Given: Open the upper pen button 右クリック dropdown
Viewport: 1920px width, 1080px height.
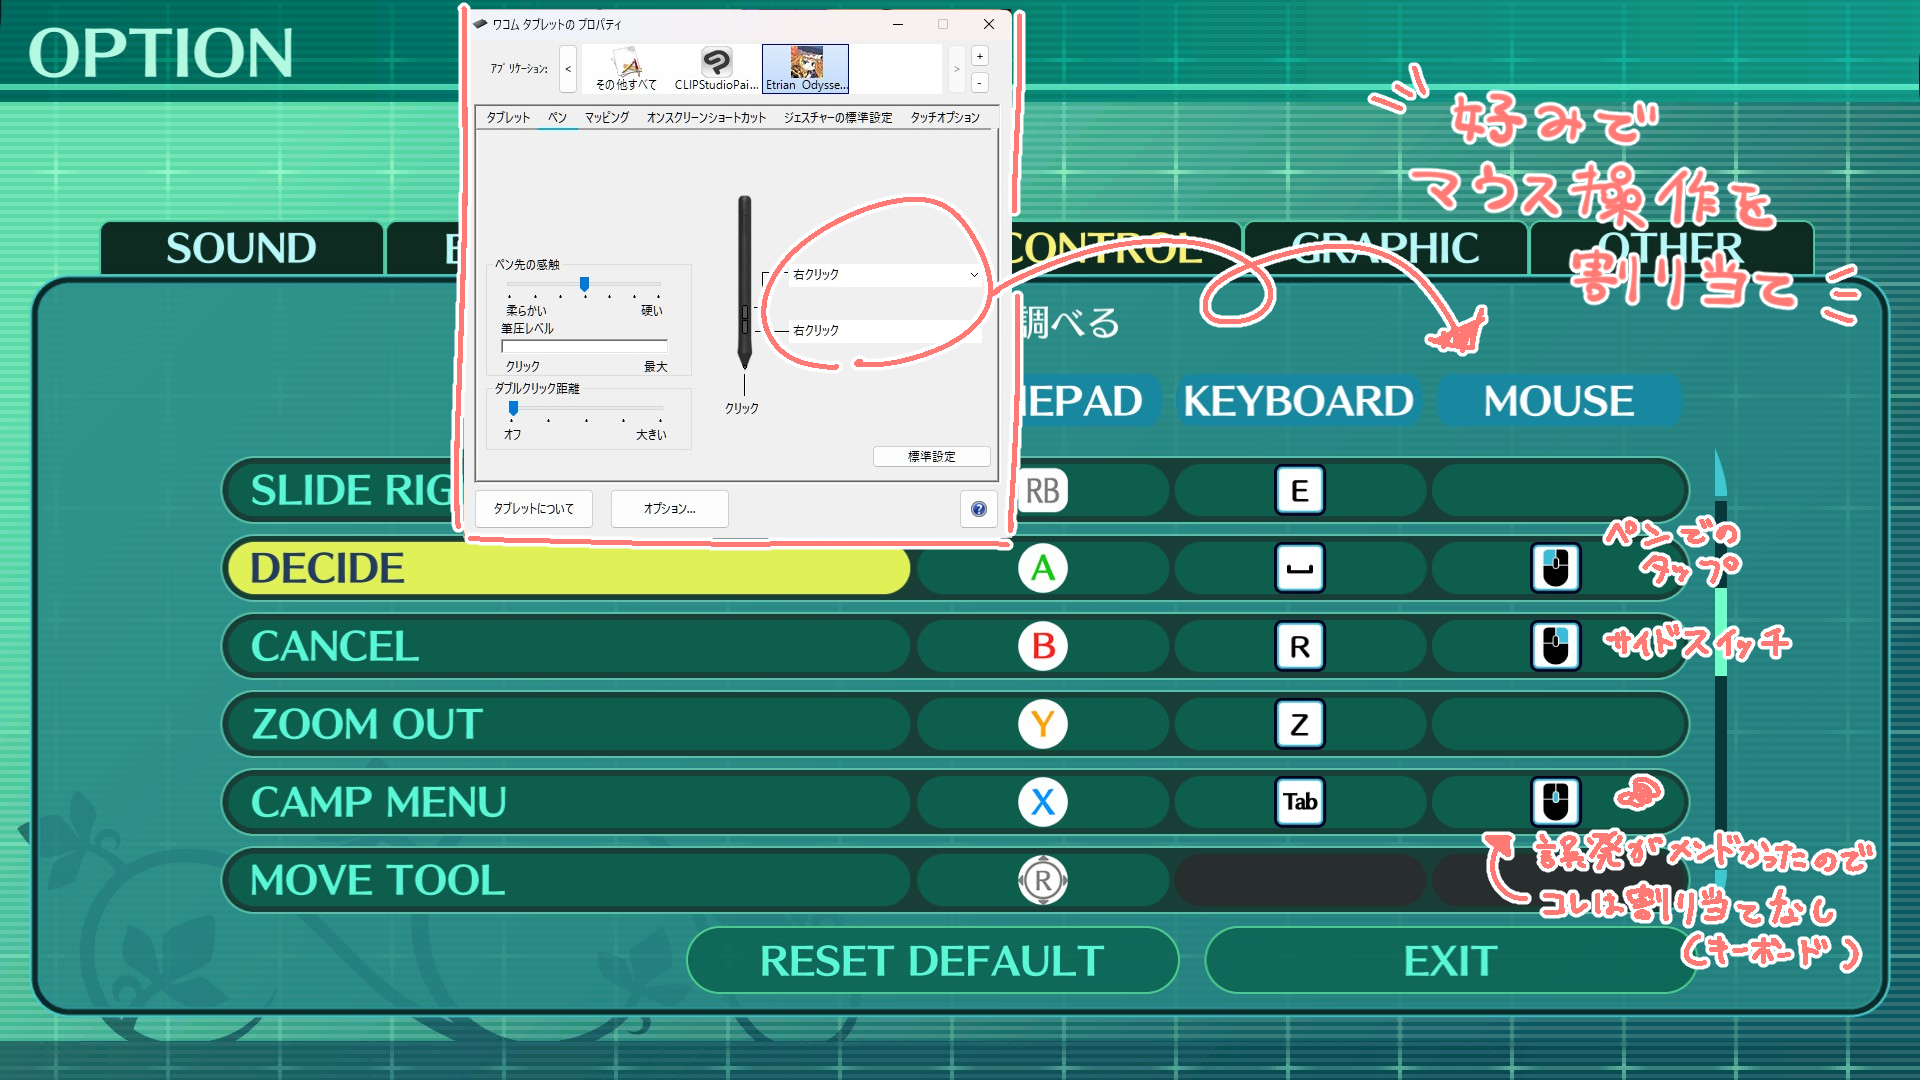Looking at the screenshot, I should point(885,274).
